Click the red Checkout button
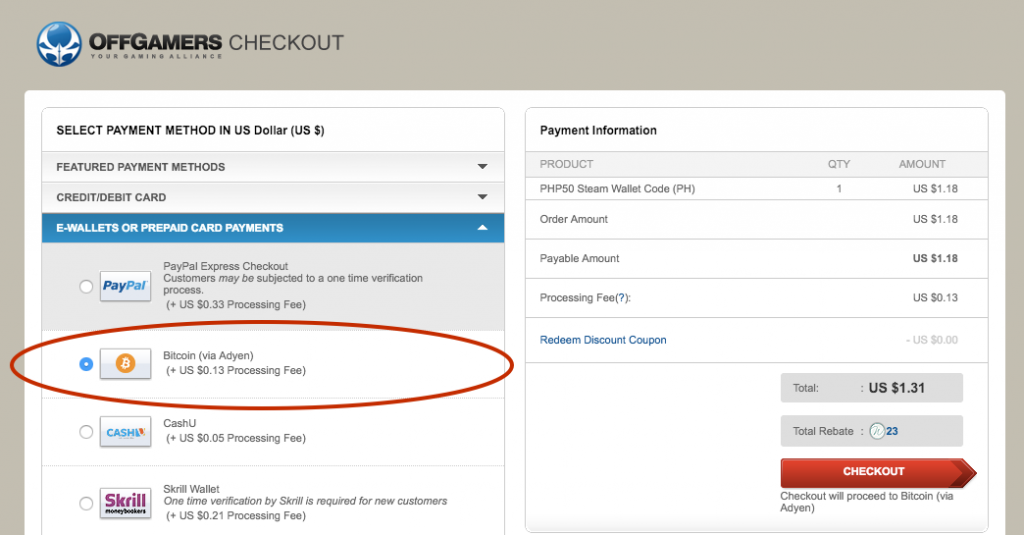Viewport: 1024px width, 535px height. (878, 472)
